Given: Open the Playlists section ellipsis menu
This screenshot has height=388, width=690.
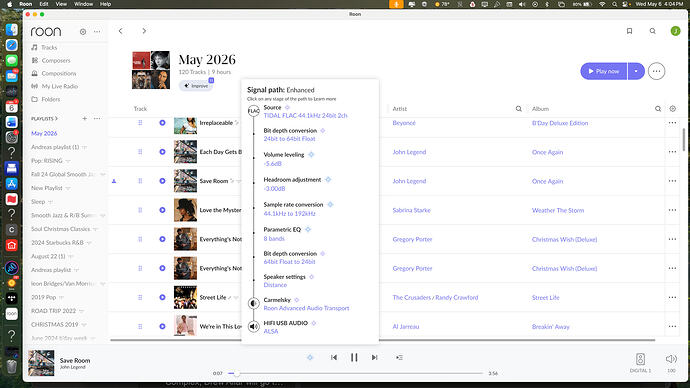Looking at the screenshot, I should pos(97,118).
